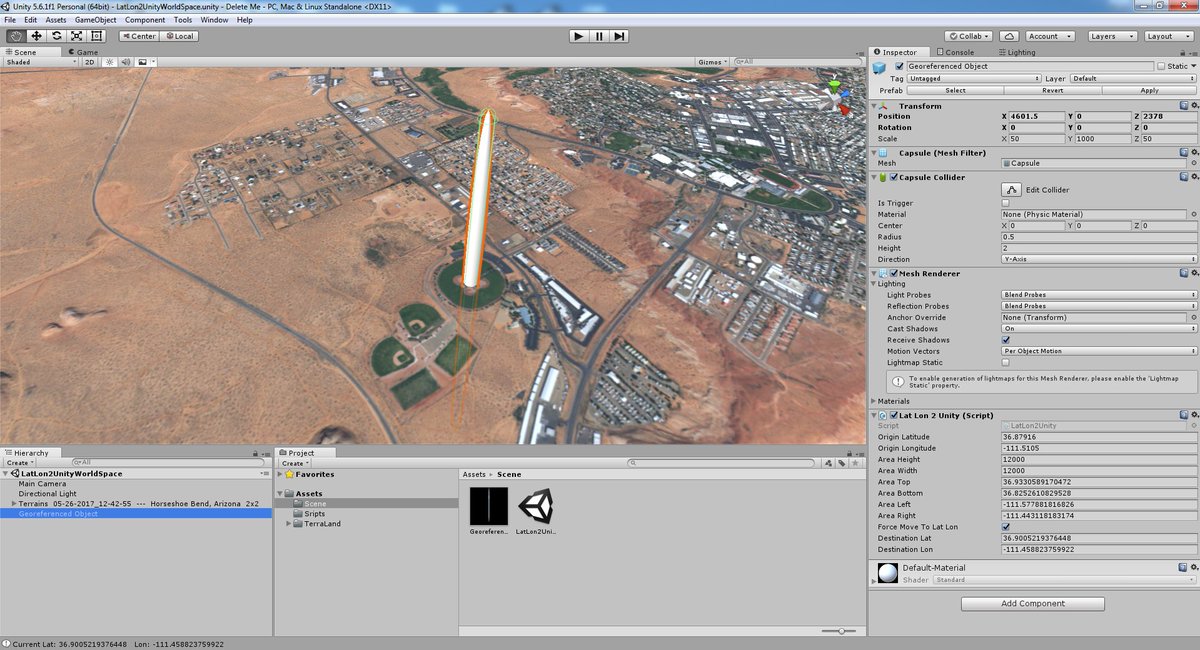Click the Add Component button

point(1033,604)
